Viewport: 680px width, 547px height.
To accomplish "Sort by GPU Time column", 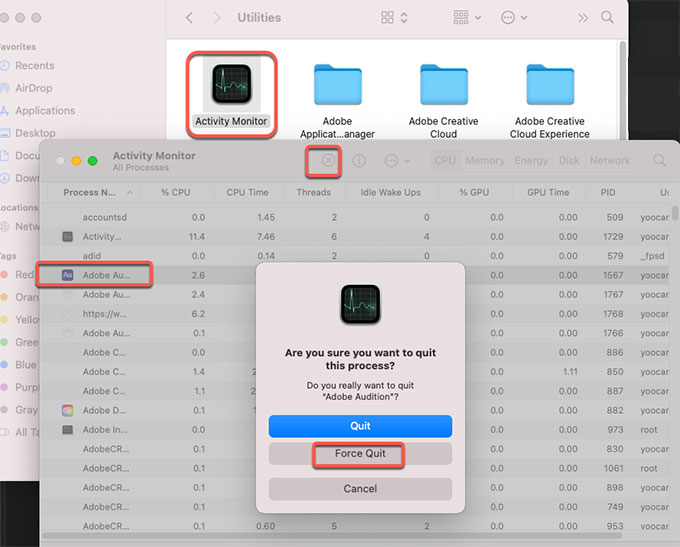I will (548, 192).
